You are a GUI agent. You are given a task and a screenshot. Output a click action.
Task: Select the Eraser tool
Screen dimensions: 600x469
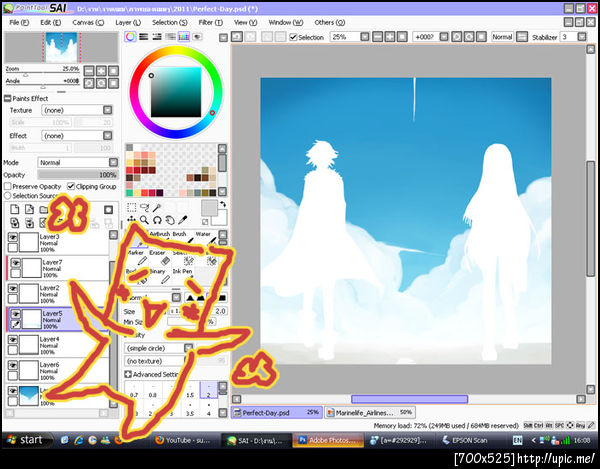point(161,258)
